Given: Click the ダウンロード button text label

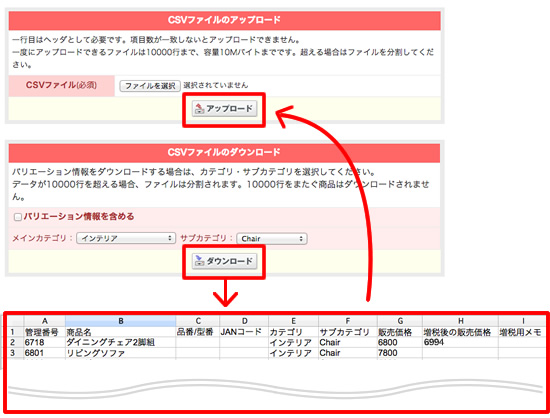Looking at the screenshot, I should (x=229, y=261).
